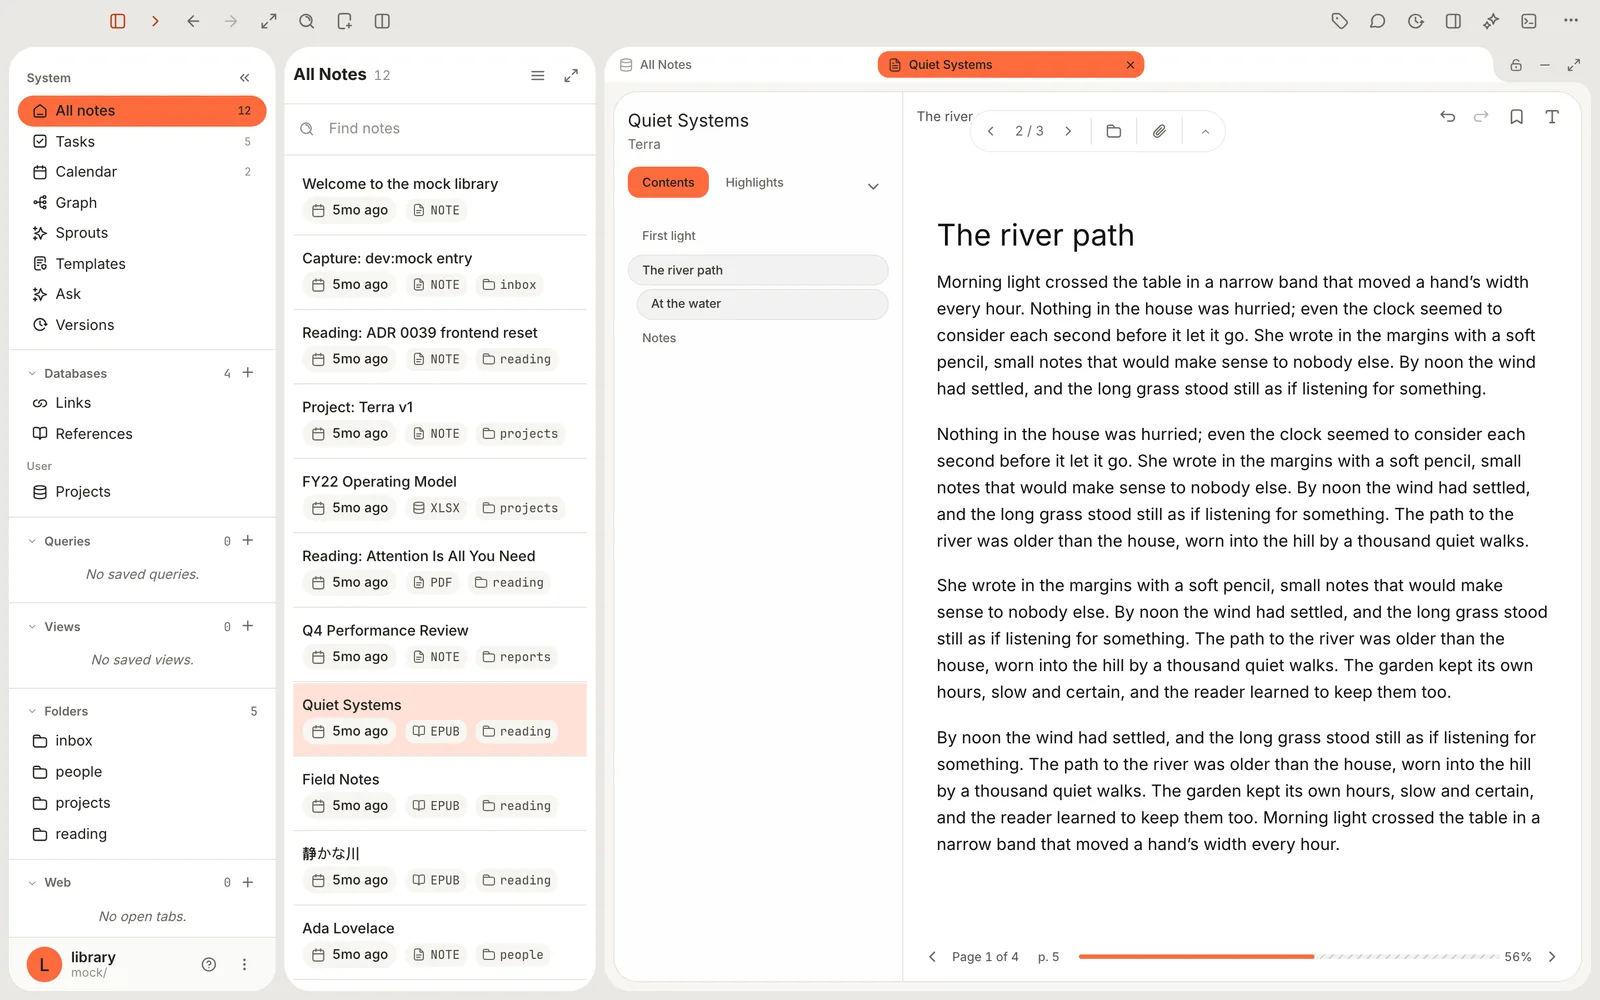Collapse the System sidebar with double chevron
This screenshot has width=1600, height=1000.
tap(245, 78)
